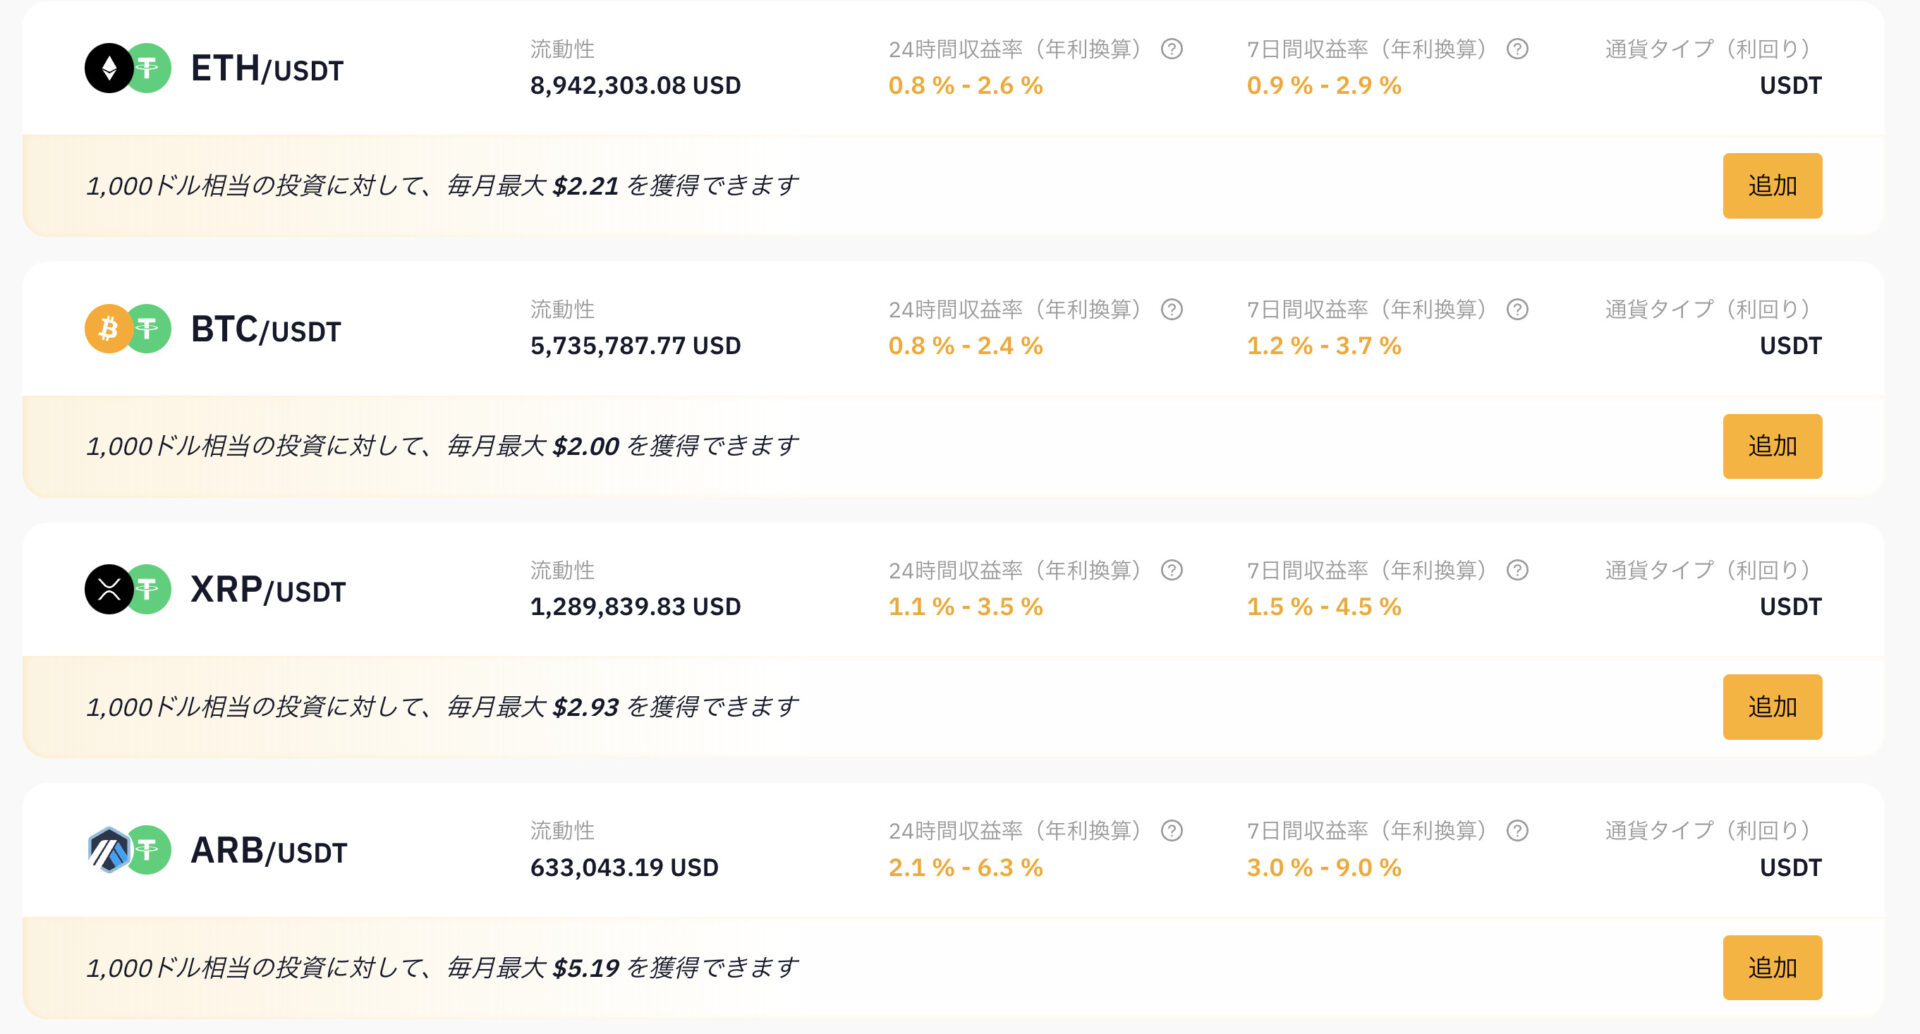Open 24-hour yield help icon for XRP/USDT
Image resolution: width=1920 pixels, height=1034 pixels.
[1172, 570]
